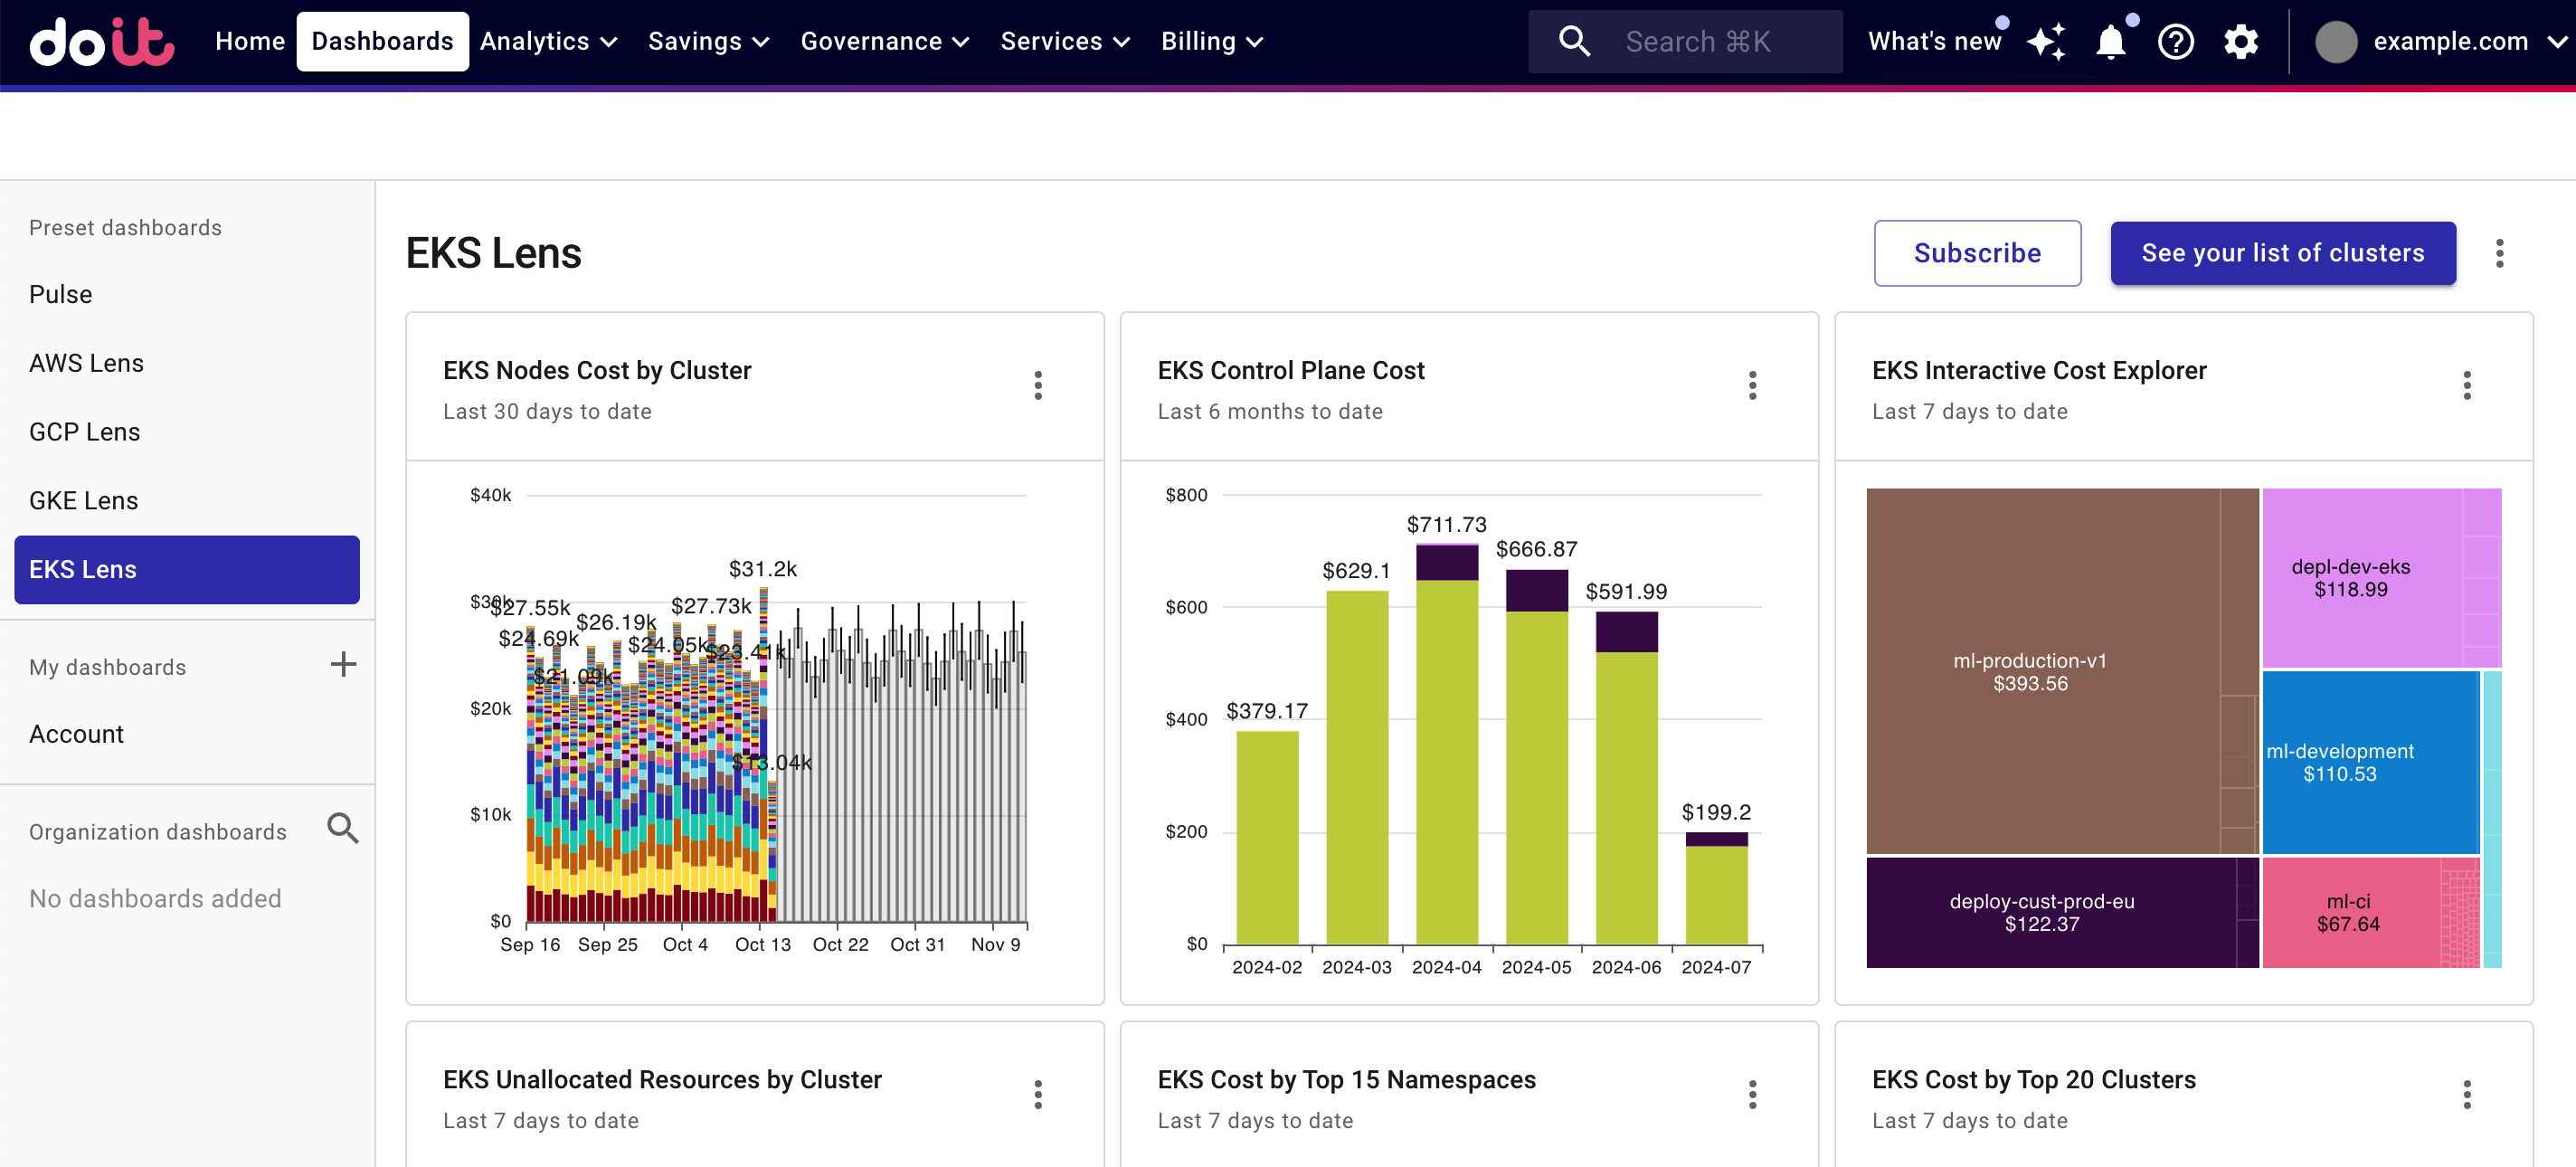The width and height of the screenshot is (2576, 1167).
Task: Add a new dashboard with plus icon
Action: pyautogui.click(x=343, y=664)
